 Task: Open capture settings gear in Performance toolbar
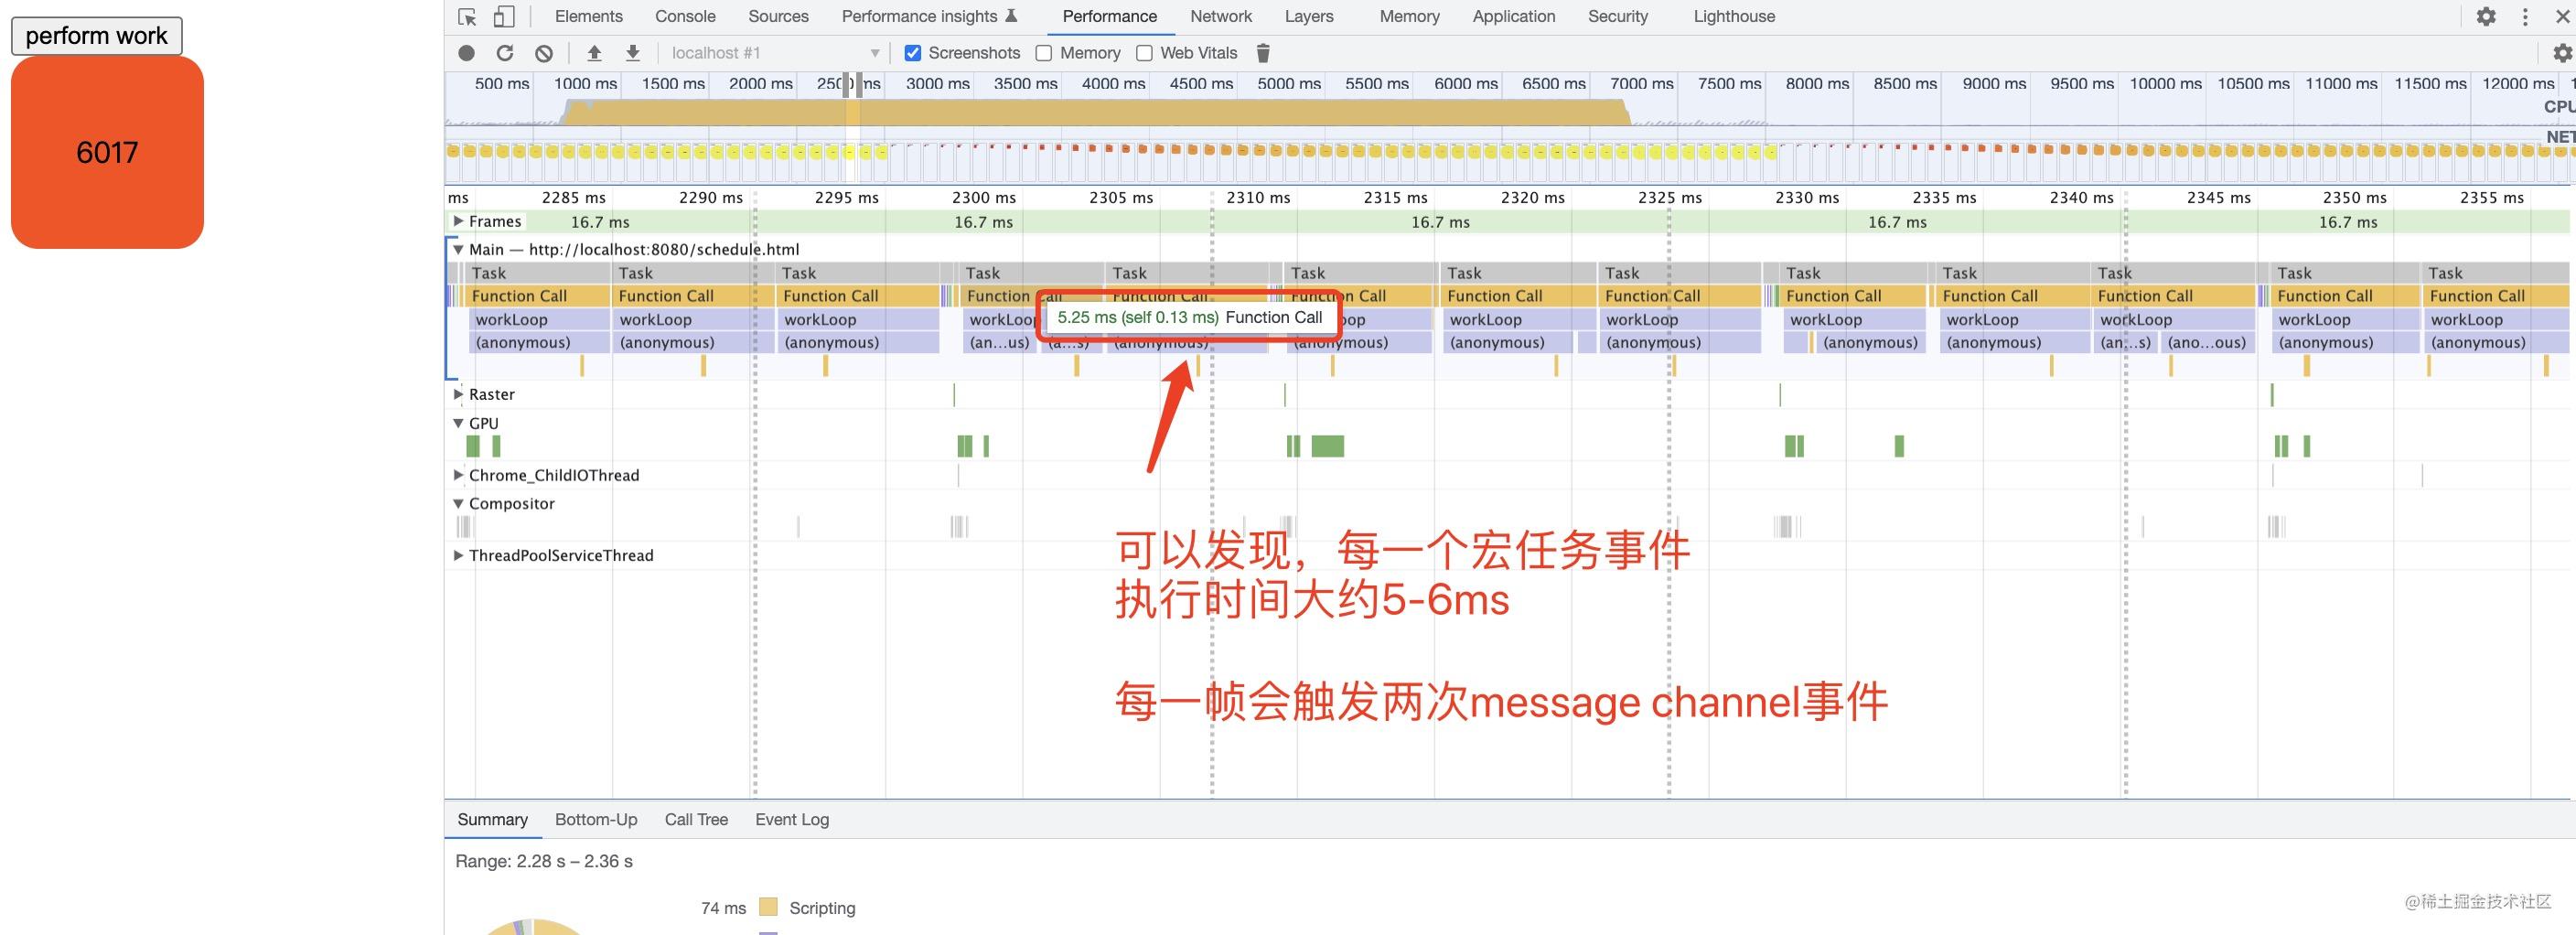(2562, 53)
